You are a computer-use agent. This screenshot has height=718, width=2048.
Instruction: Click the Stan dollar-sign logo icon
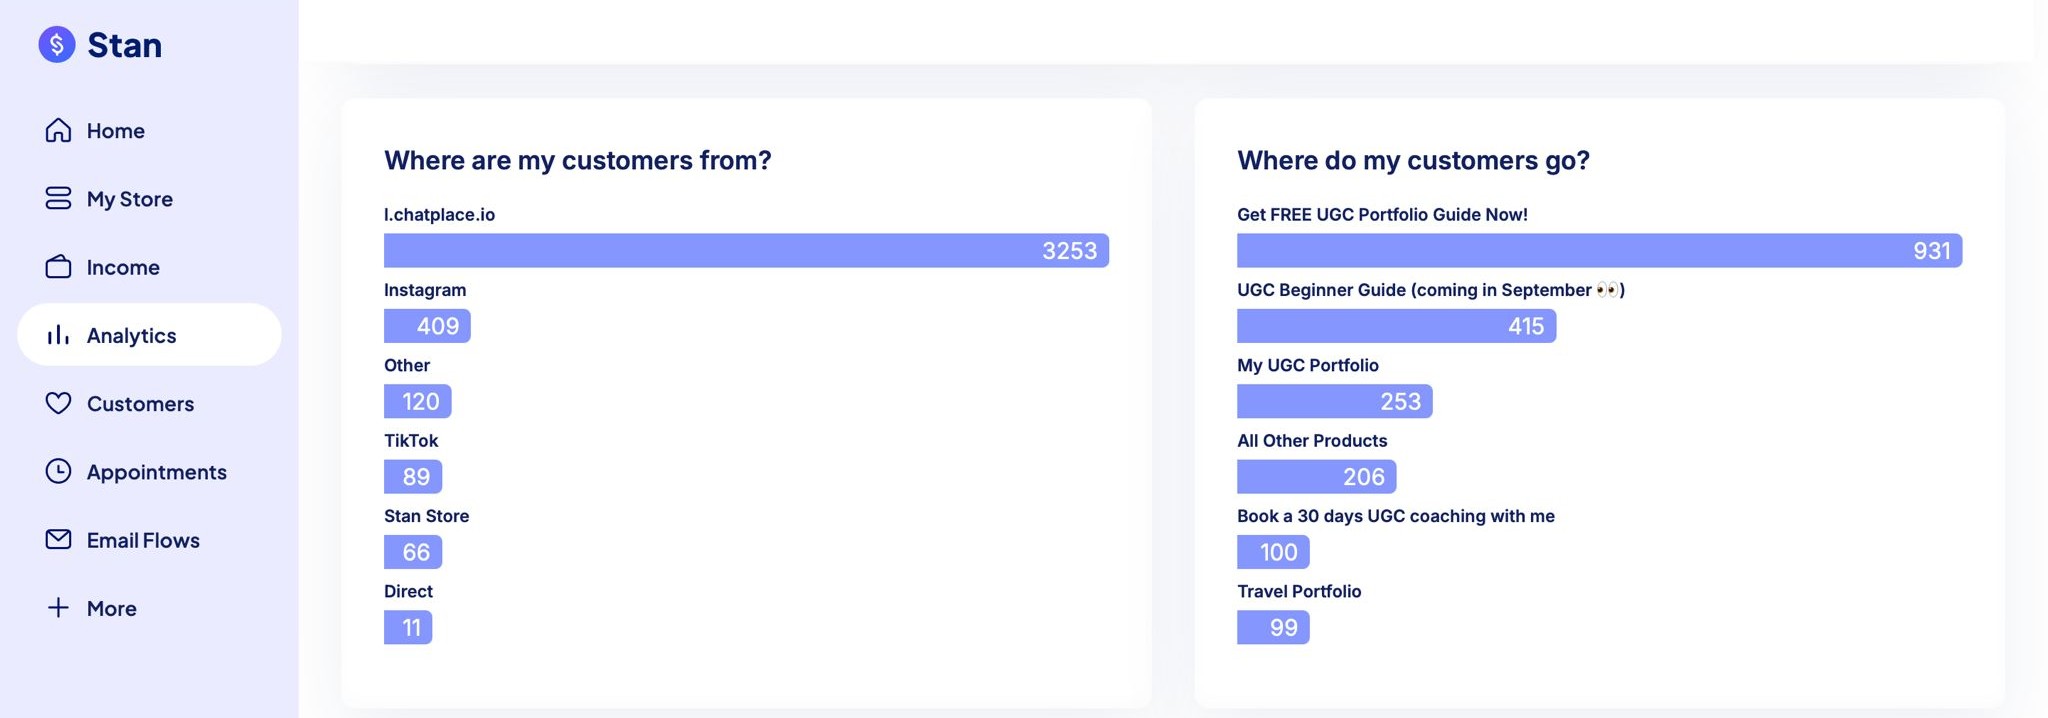[57, 44]
